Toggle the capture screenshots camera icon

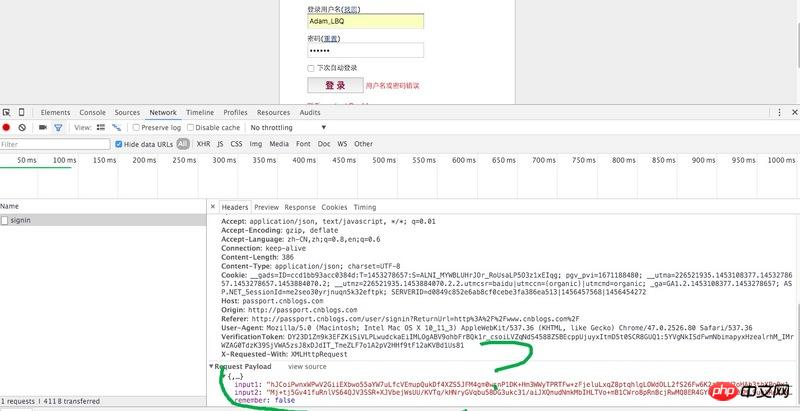[x=43, y=127]
